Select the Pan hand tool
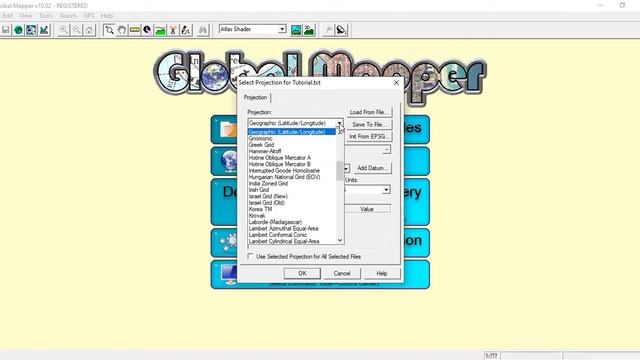 [x=122, y=30]
